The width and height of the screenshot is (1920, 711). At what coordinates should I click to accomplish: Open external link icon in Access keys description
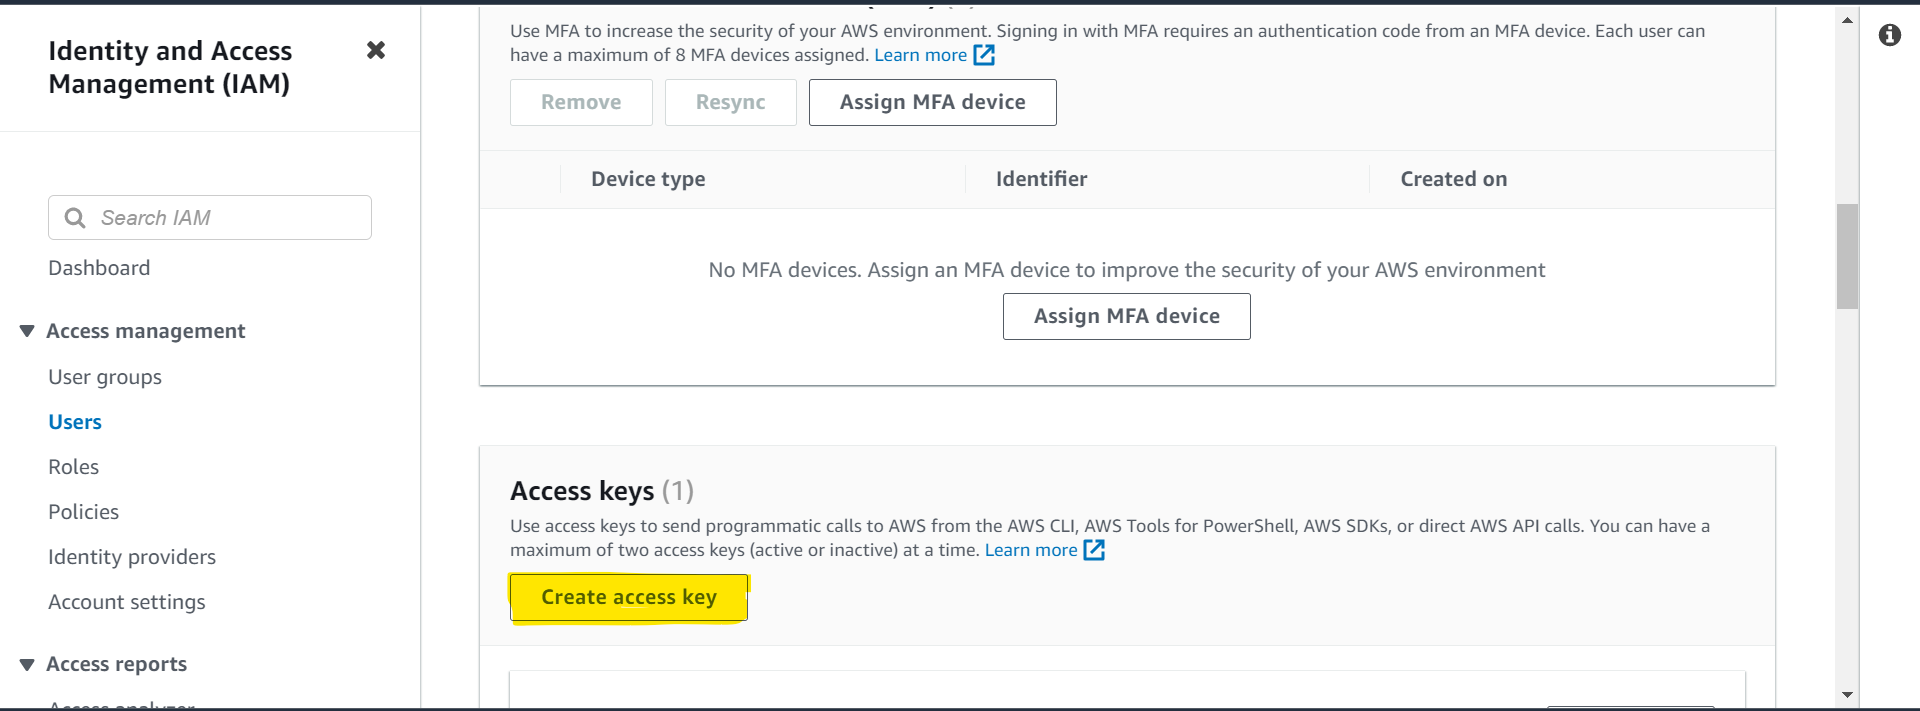(1094, 550)
